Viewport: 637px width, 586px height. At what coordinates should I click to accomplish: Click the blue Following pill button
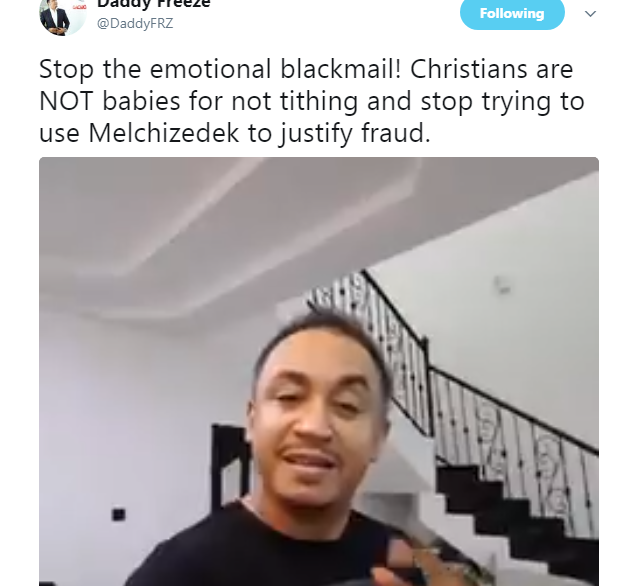(512, 13)
